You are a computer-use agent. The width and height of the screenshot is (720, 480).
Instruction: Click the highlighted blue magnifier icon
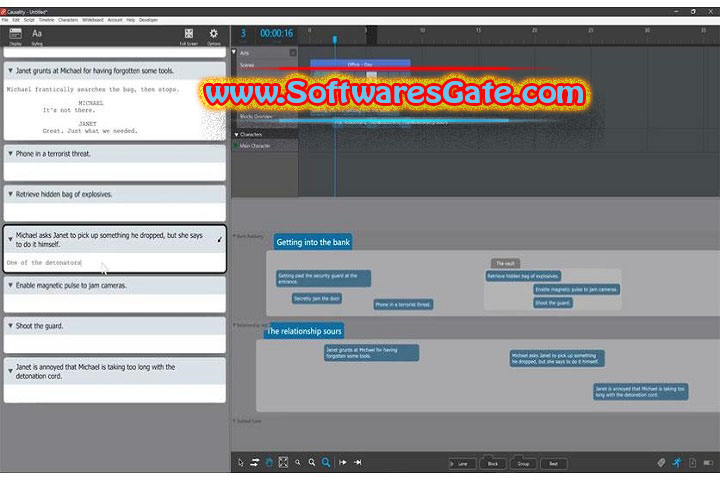click(x=326, y=463)
